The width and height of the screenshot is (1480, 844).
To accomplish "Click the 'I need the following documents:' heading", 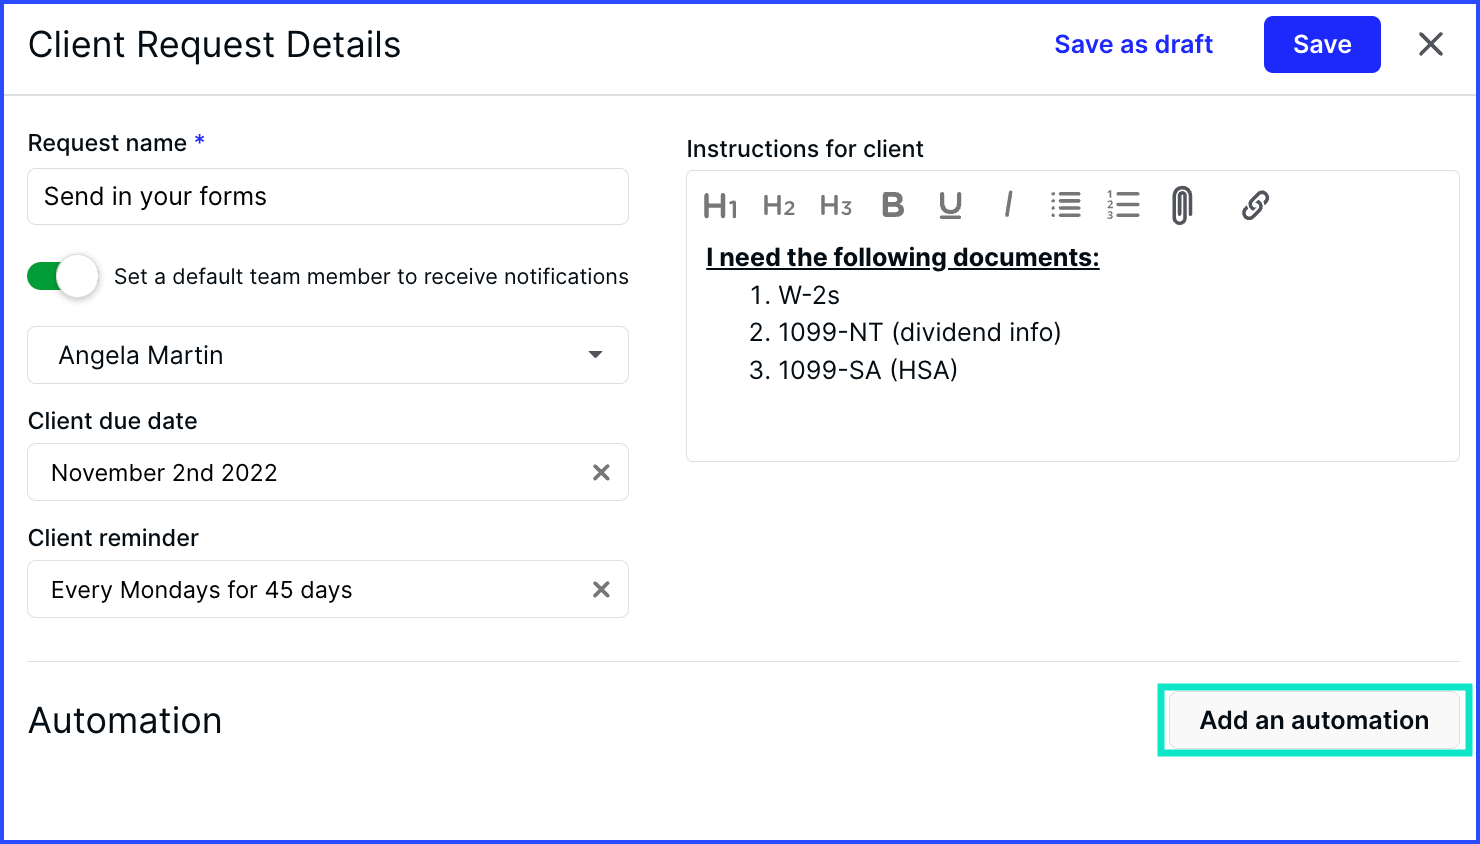I will point(902,258).
